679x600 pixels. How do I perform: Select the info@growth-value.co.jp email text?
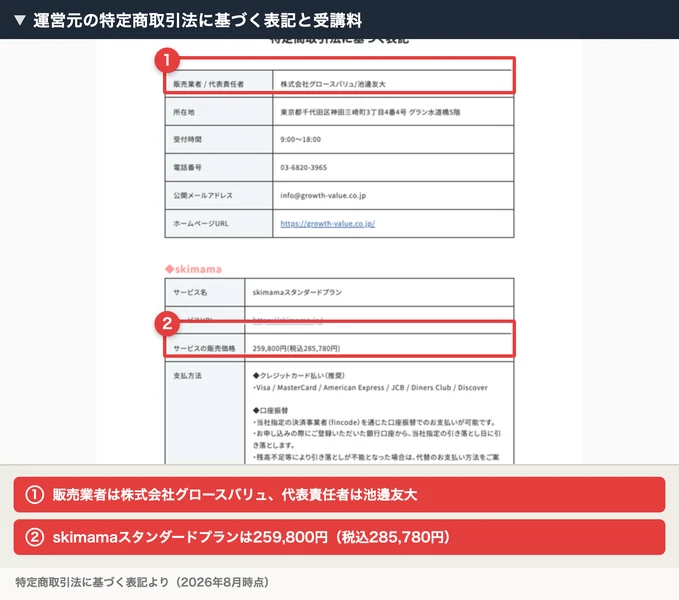click(323, 195)
